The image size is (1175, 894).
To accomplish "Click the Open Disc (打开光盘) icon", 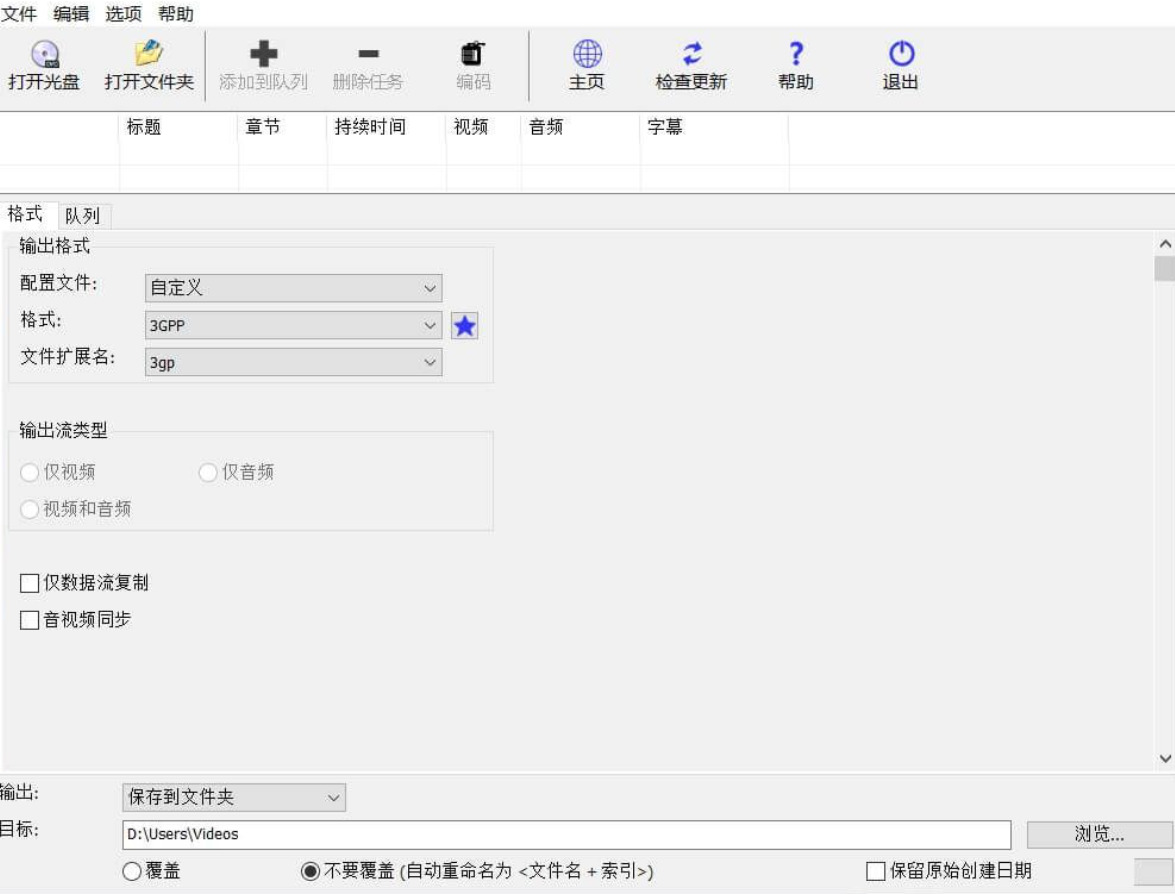I will click(x=45, y=54).
